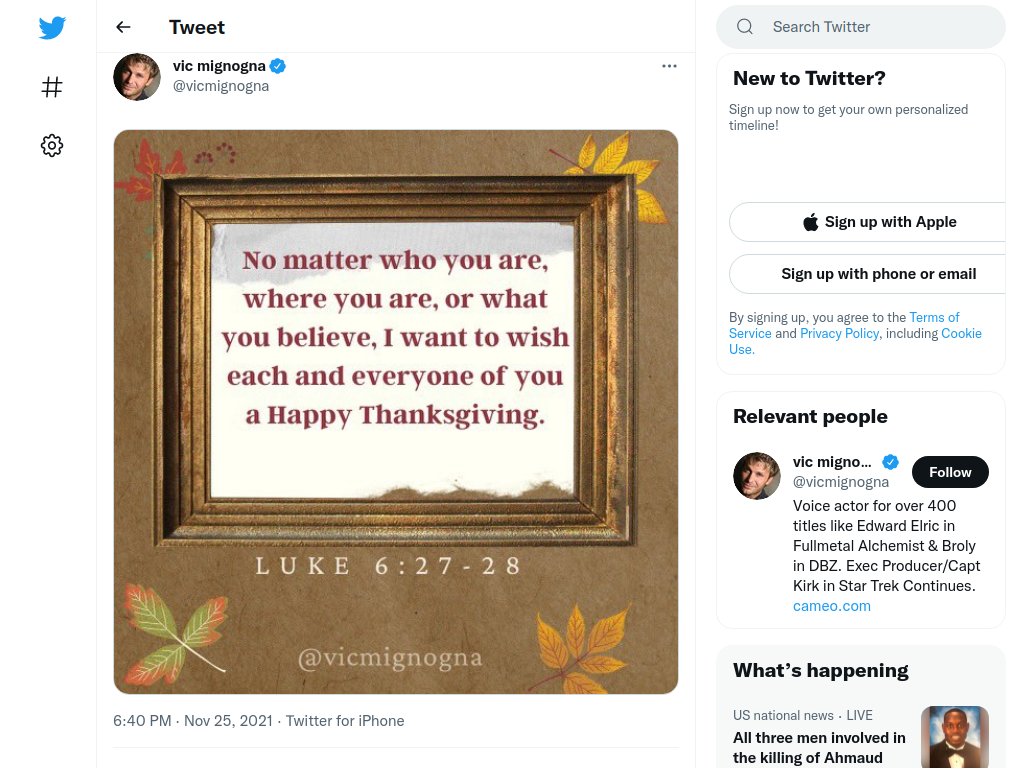Open the Cookie Use link
Viewport: 1024px width, 768px height.
click(855, 342)
